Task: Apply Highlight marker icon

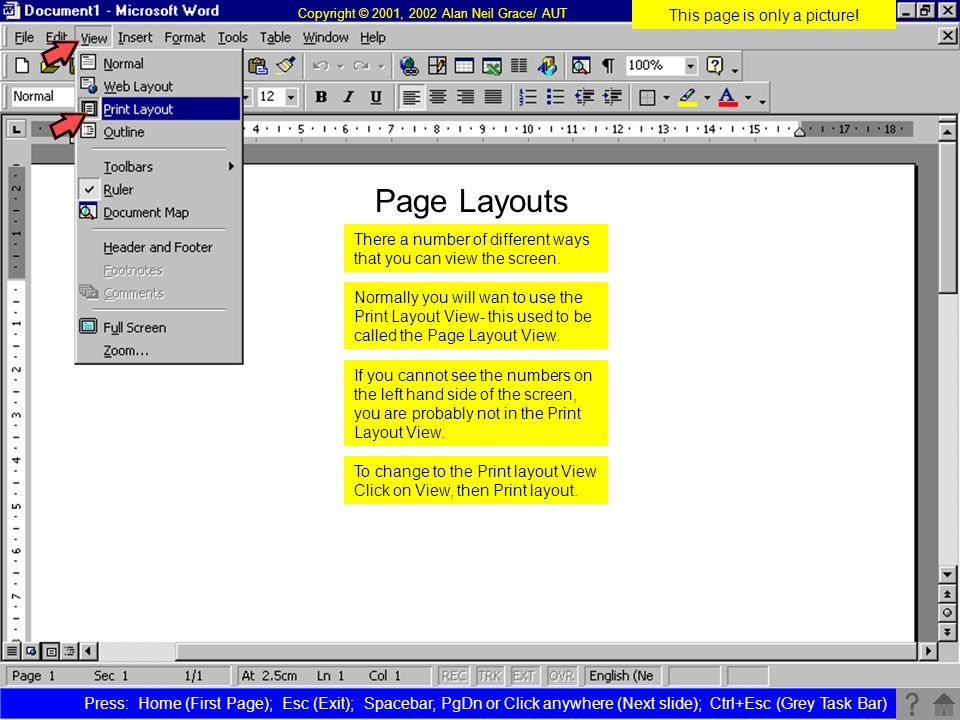Action: (688, 97)
